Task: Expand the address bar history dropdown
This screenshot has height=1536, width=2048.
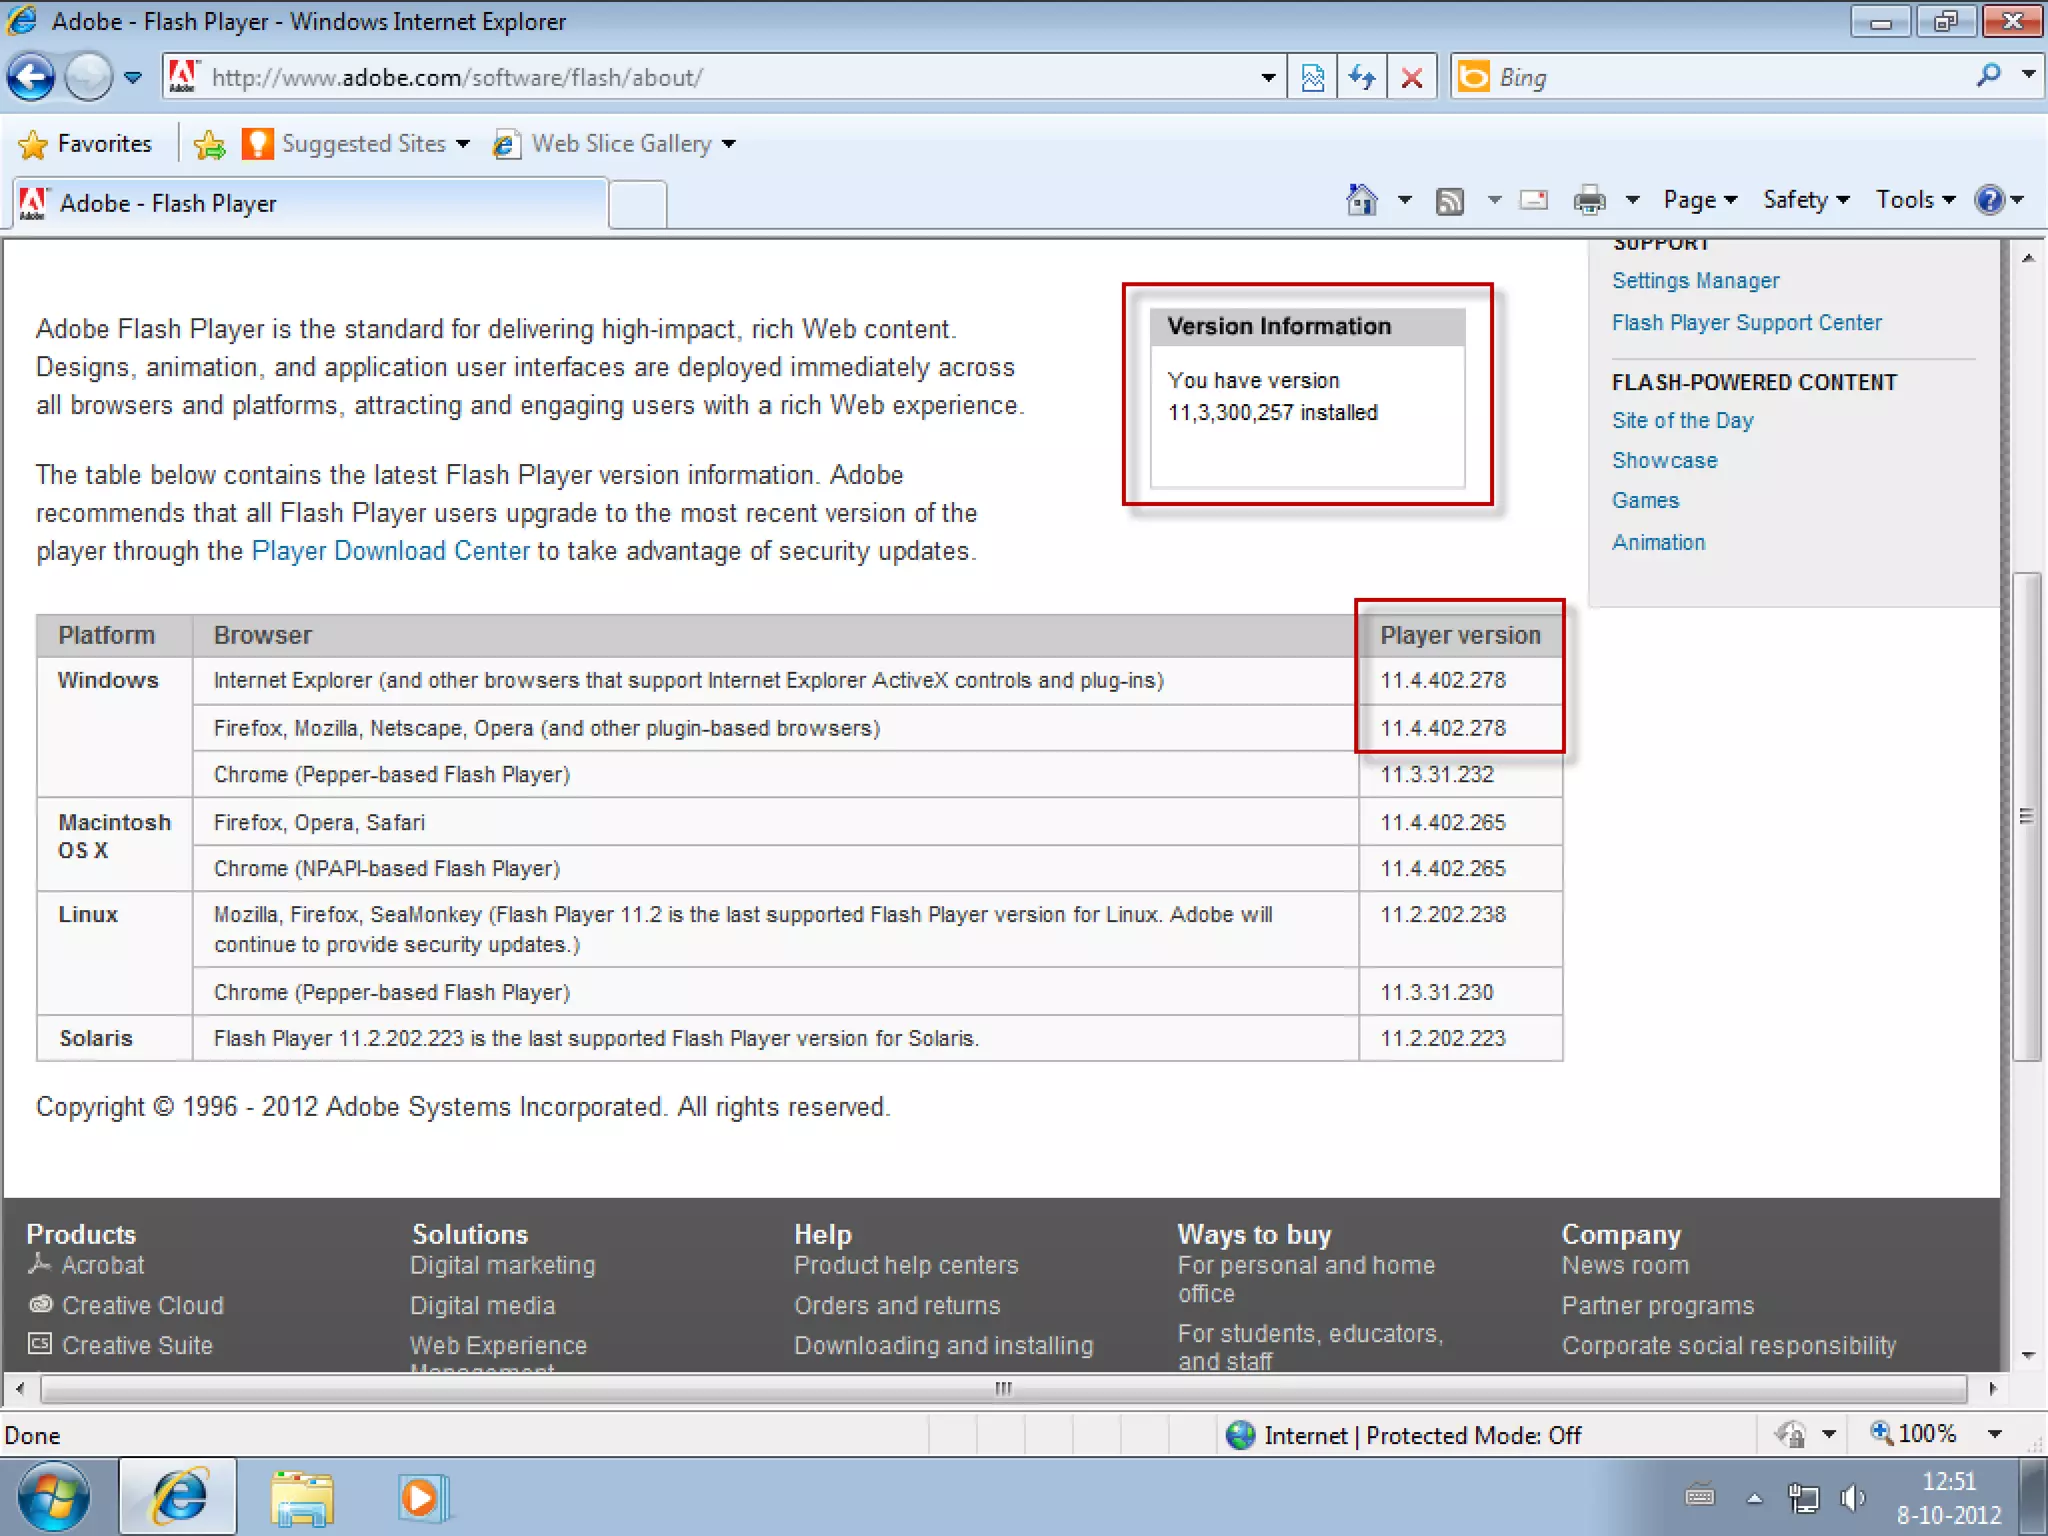Action: pyautogui.click(x=1268, y=77)
